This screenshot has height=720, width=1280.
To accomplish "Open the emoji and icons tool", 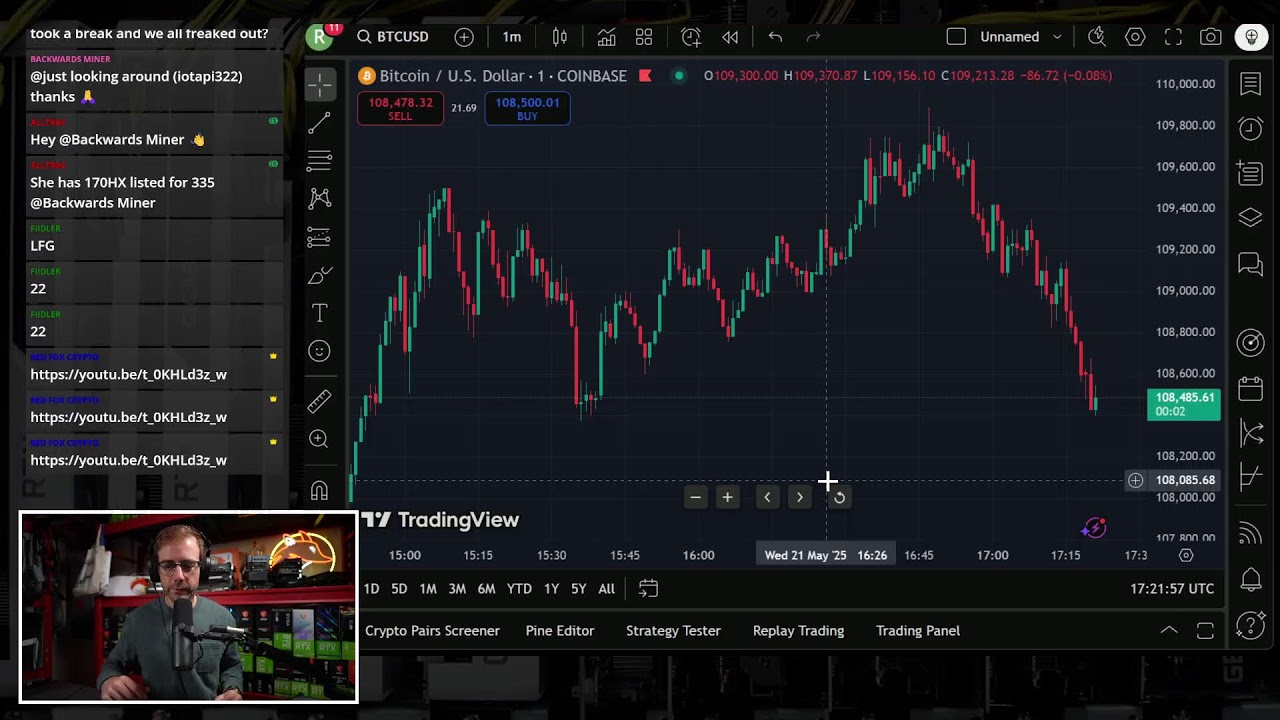I will [319, 351].
